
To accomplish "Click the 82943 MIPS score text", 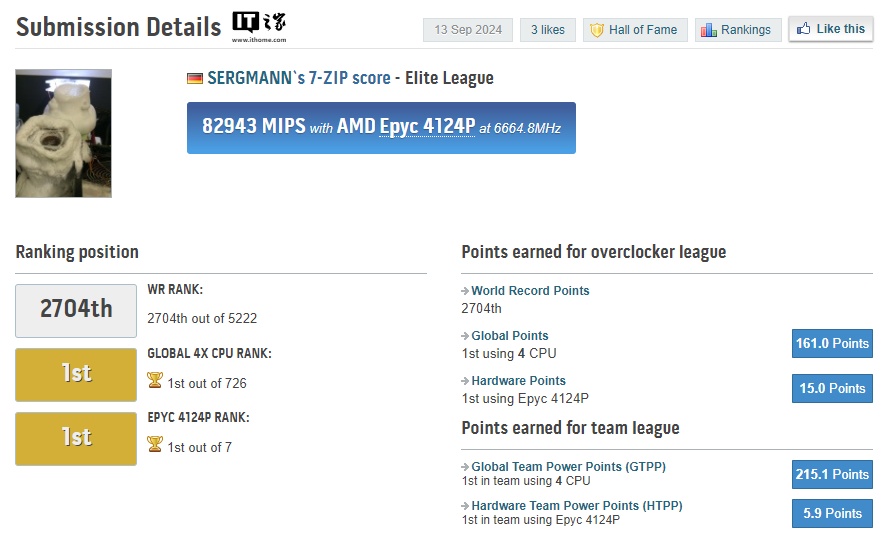I will point(253,126).
